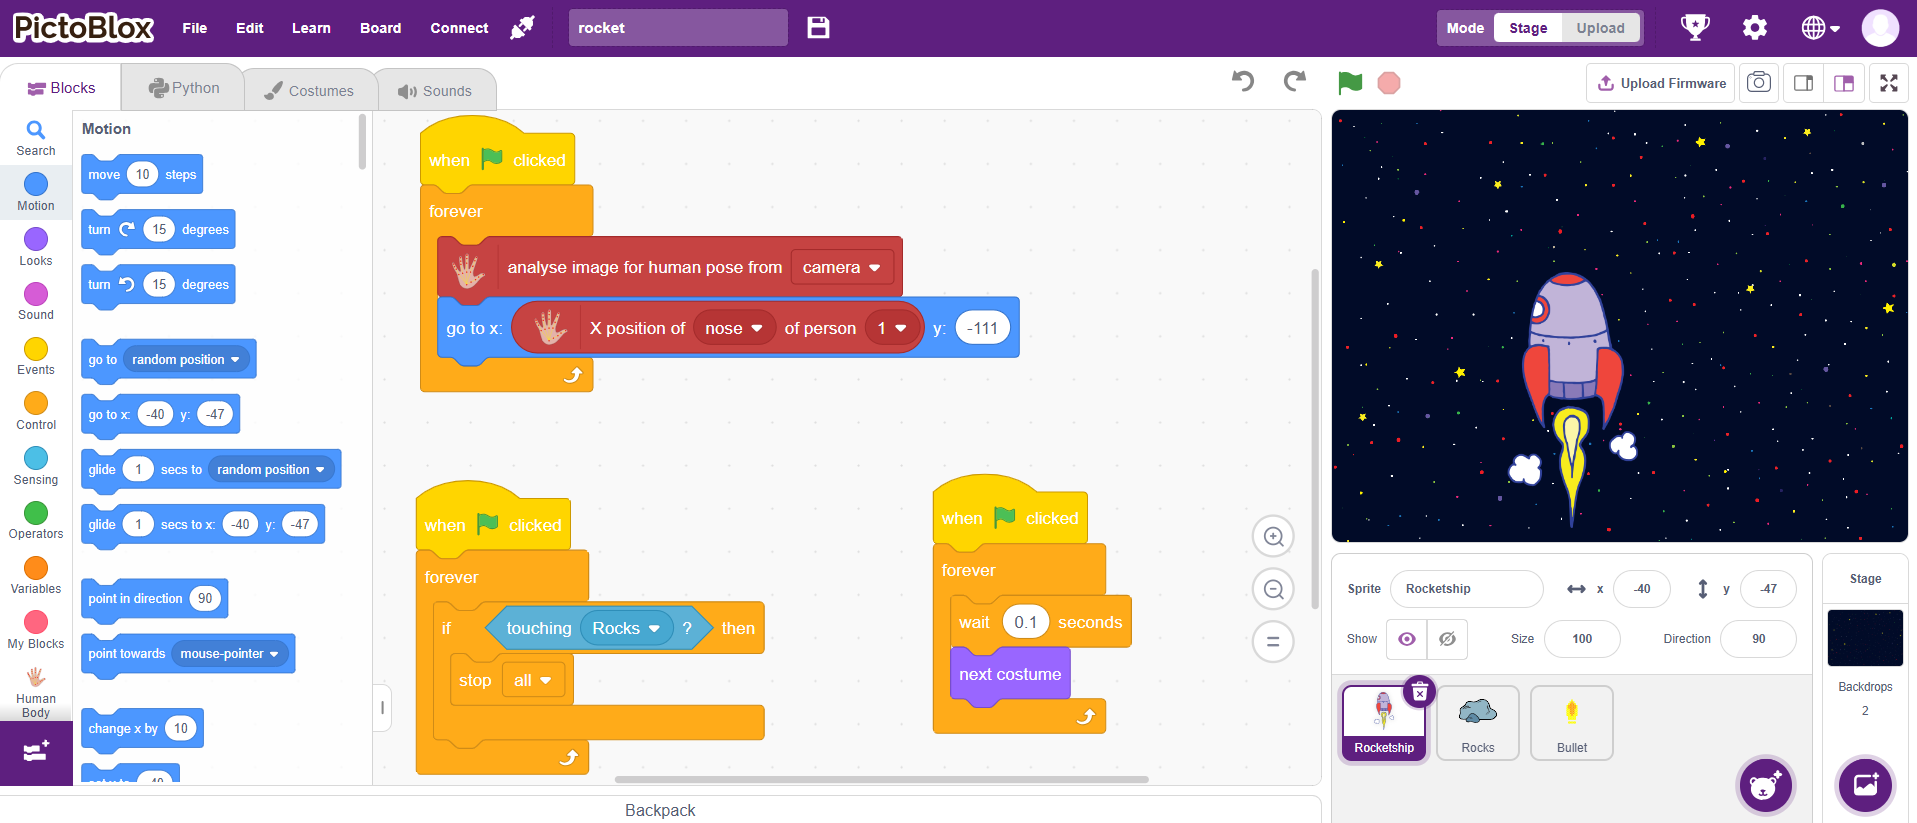Open the Board menu
Image resolution: width=1917 pixels, height=823 pixels.
pos(381,28)
